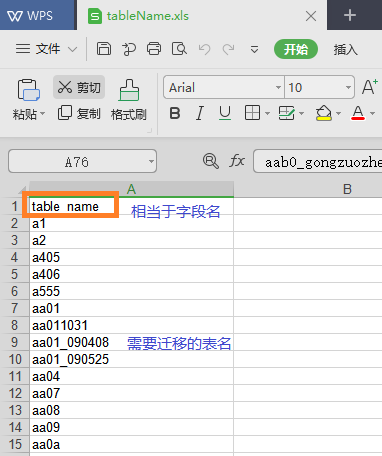Click the cell style drawing icon
The width and height of the screenshot is (382, 456).
(286, 113)
